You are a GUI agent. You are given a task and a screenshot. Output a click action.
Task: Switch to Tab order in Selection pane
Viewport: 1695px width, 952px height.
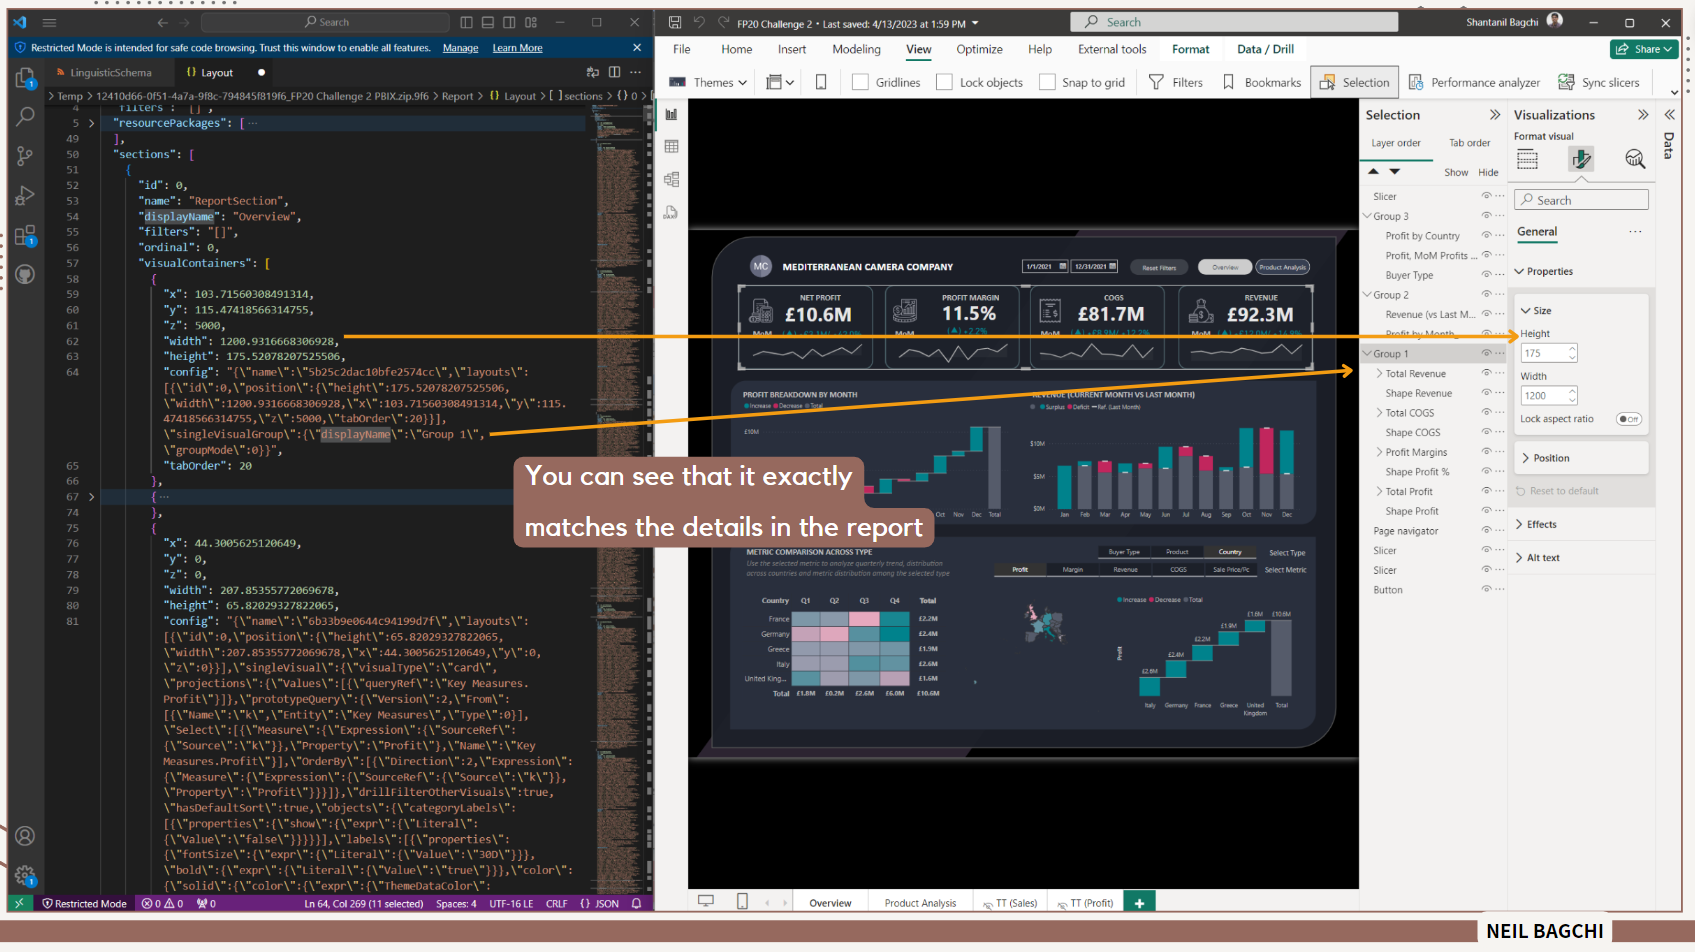point(1469,143)
